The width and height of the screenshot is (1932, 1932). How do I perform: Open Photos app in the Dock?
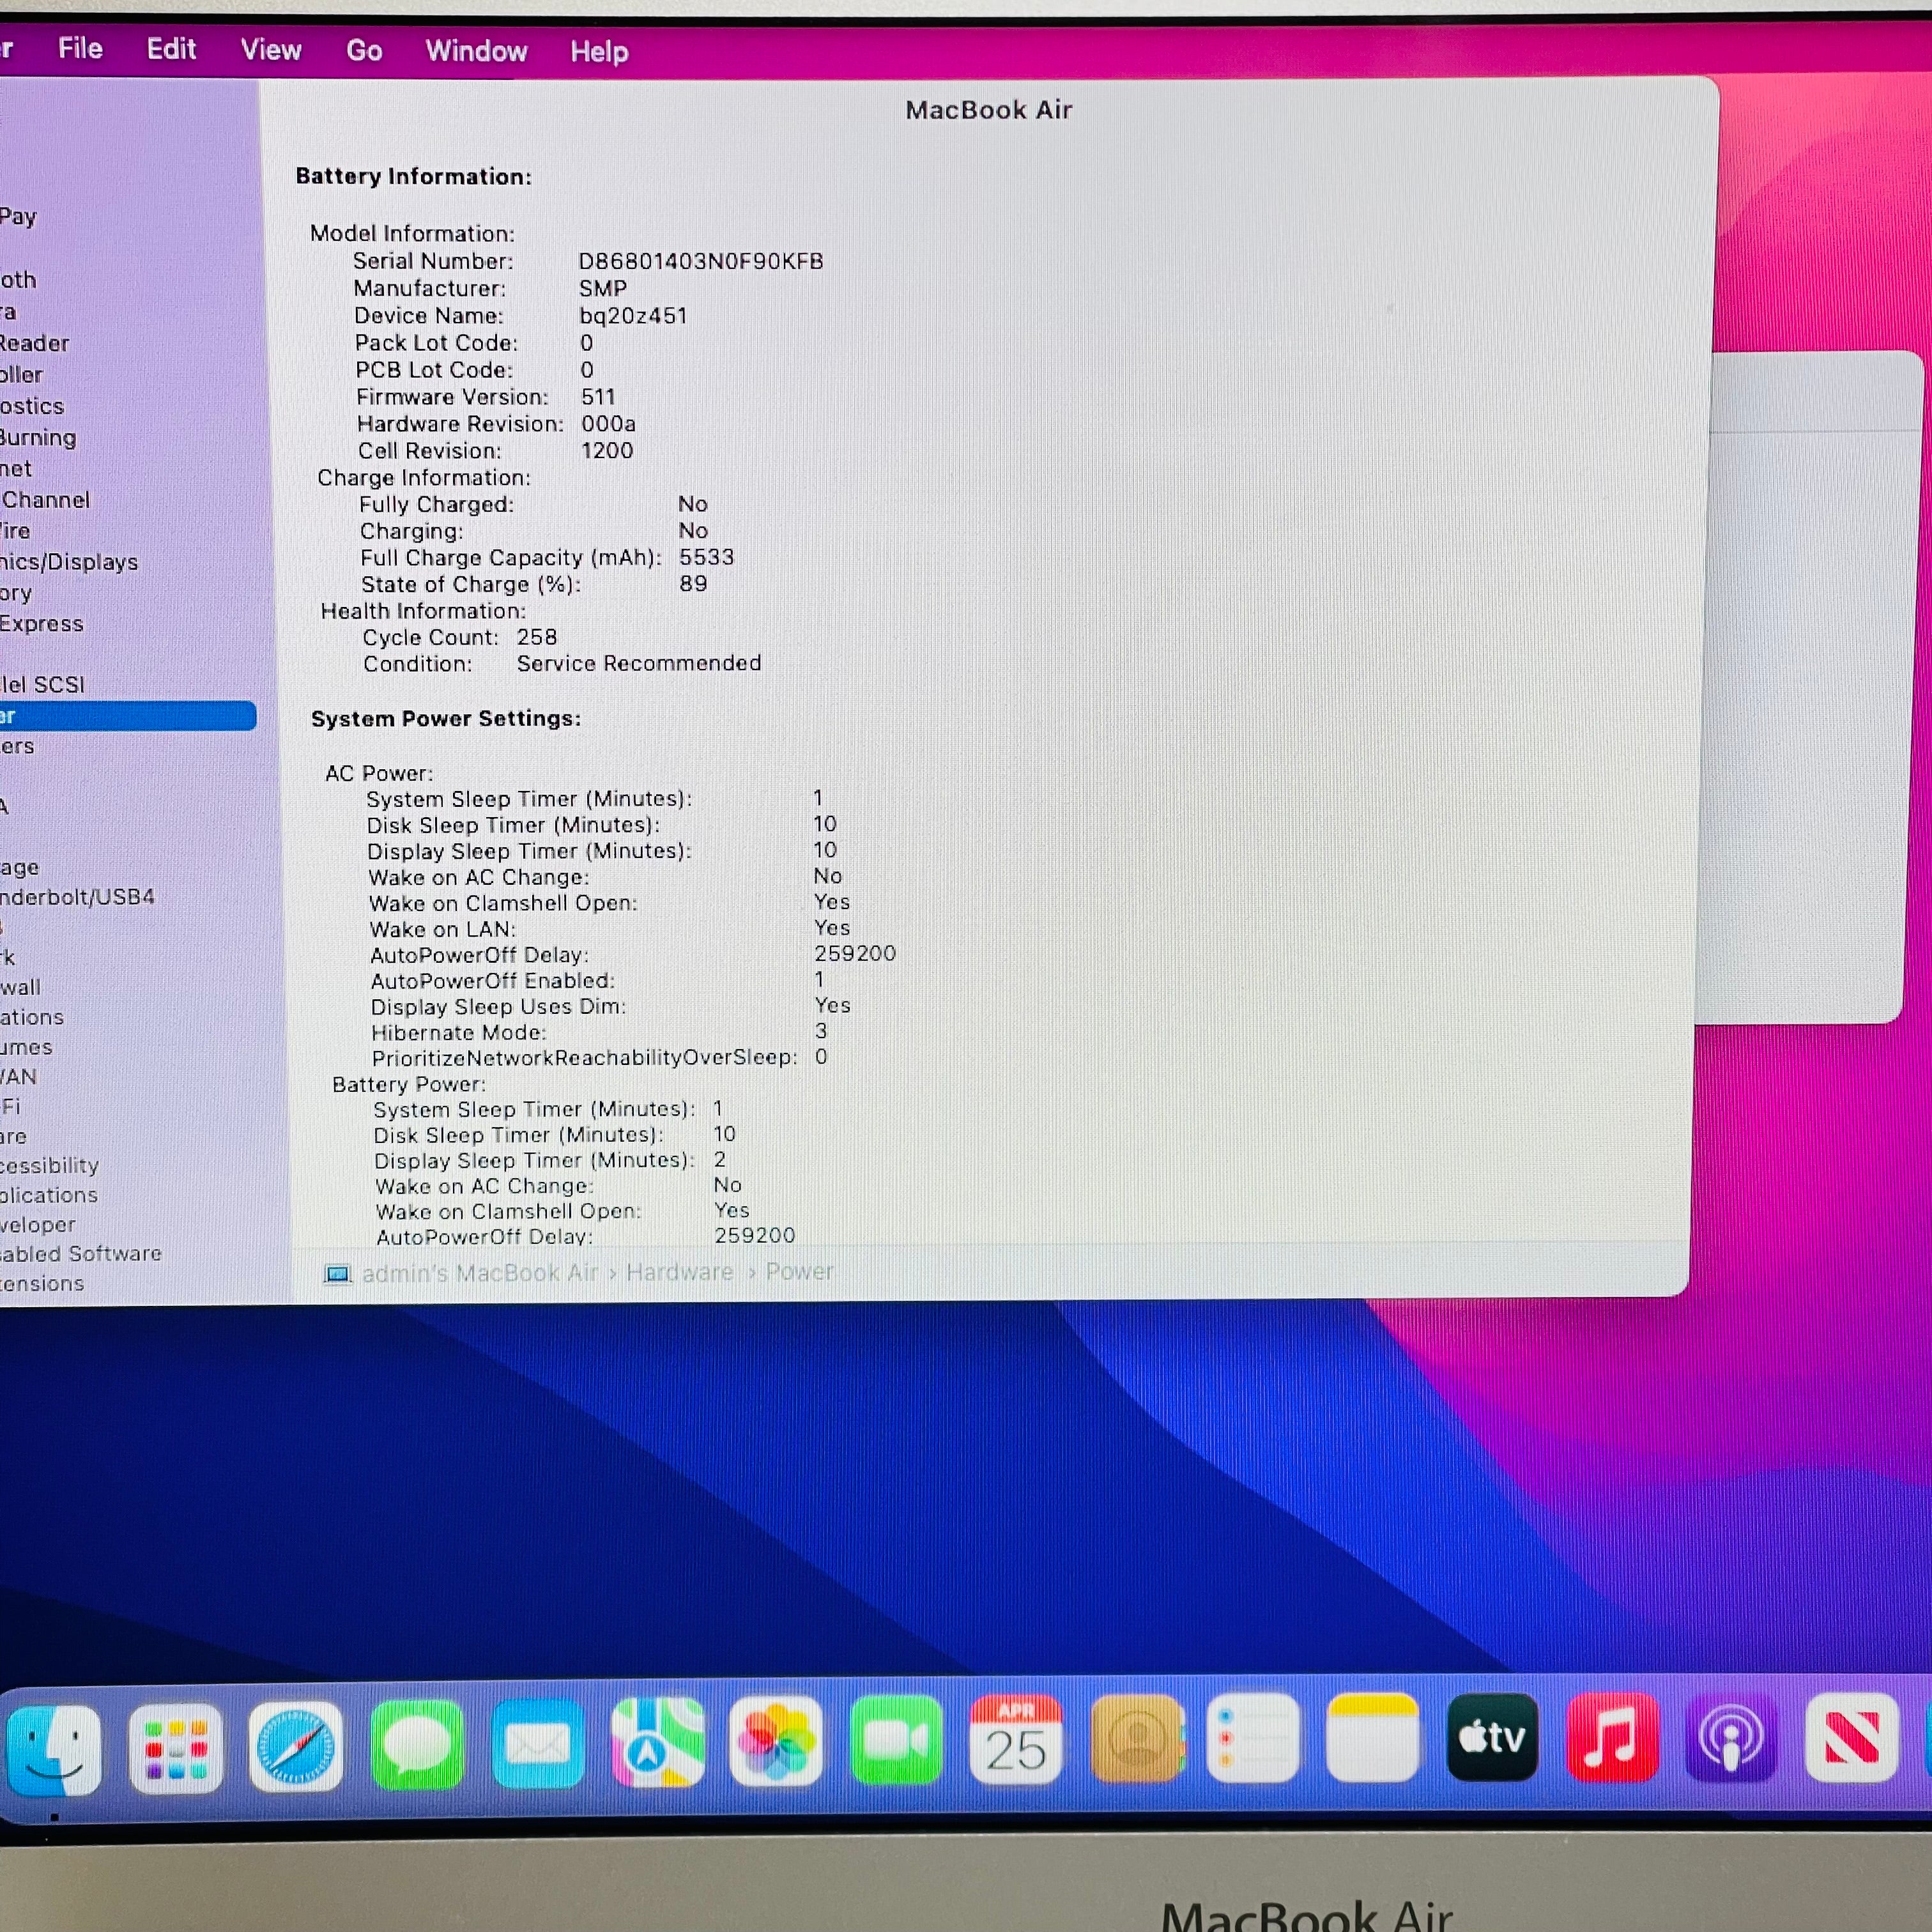coord(776,1742)
